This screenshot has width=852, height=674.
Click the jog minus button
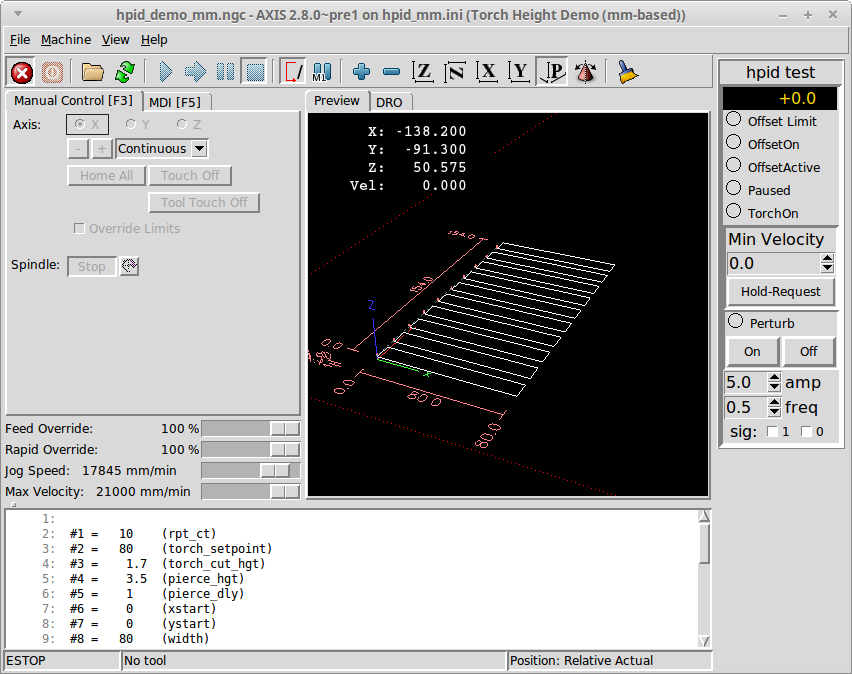pyautogui.click(x=78, y=148)
